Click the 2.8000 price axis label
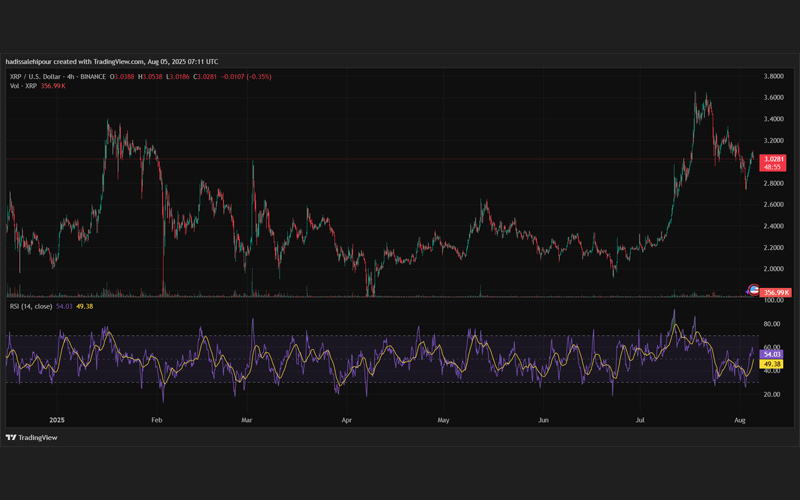Screen dimensions: 800x500 click(x=773, y=183)
